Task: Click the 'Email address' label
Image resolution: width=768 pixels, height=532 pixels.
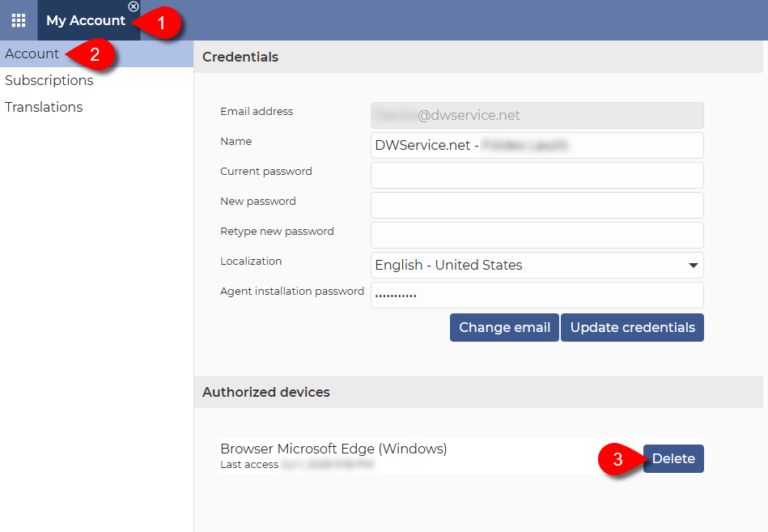Action: [x=257, y=111]
